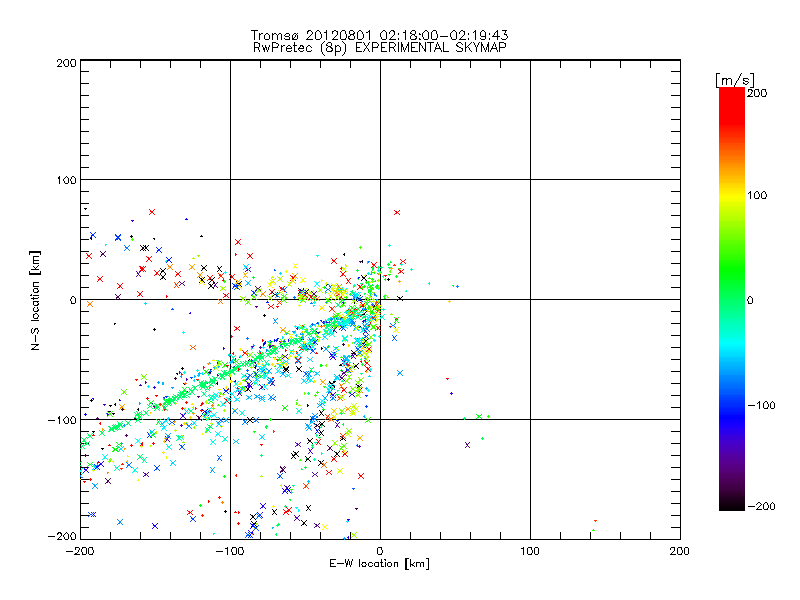Pick the black bottom of the colorbar
Viewport: 800px width, 600px height.
click(732, 504)
